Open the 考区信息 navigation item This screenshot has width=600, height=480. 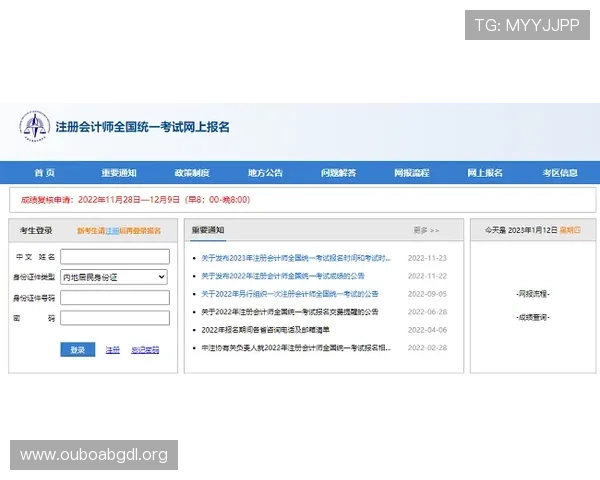pyautogui.click(x=560, y=173)
